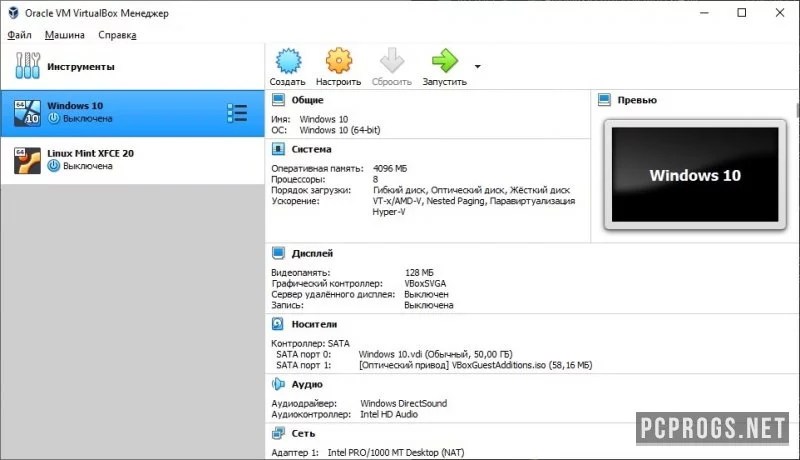Click the Сбросить (Discard) arrow icon
Screen dimensions: 800x460
point(392,61)
